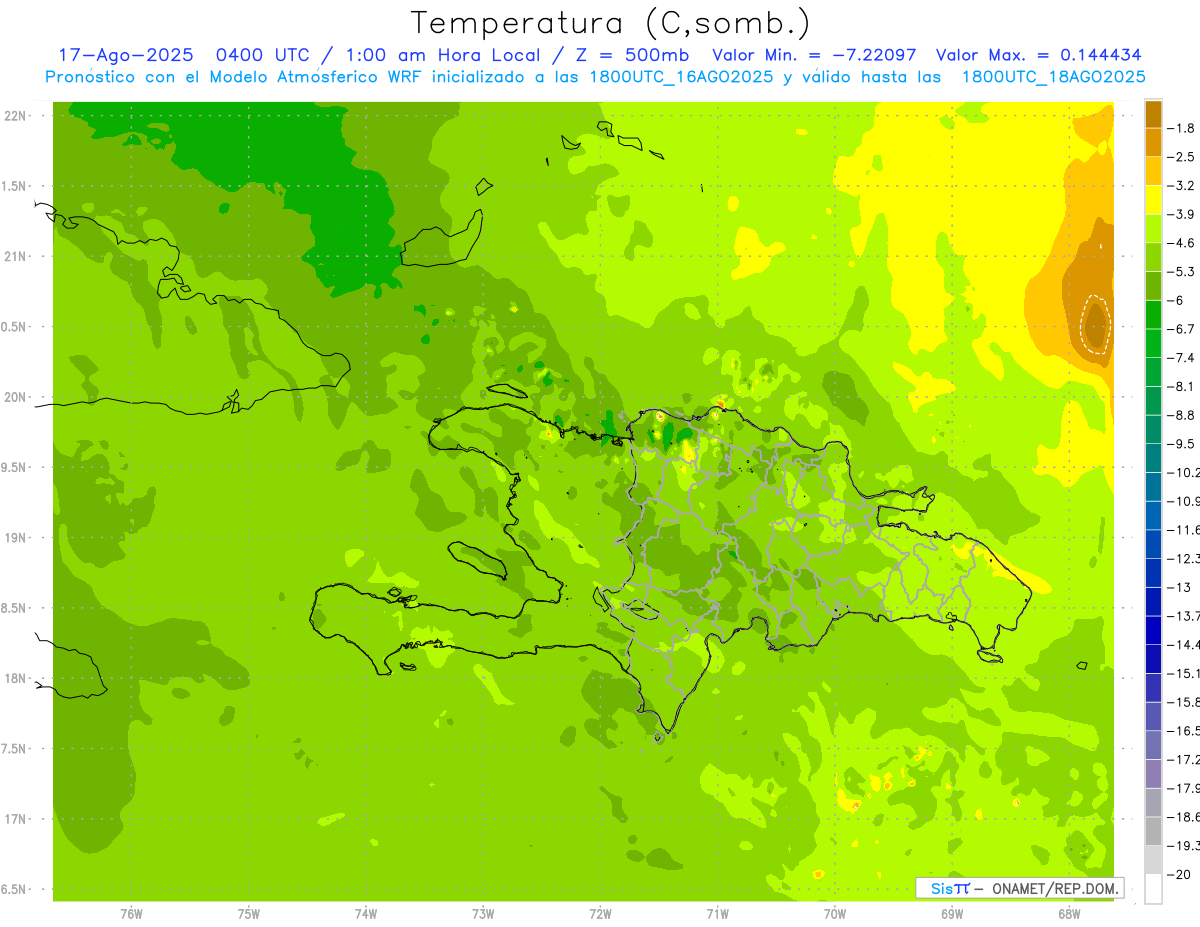The height and width of the screenshot is (927, 1200).
Task: Click the '-3.9' colorbar value
Action: [x=1182, y=214]
